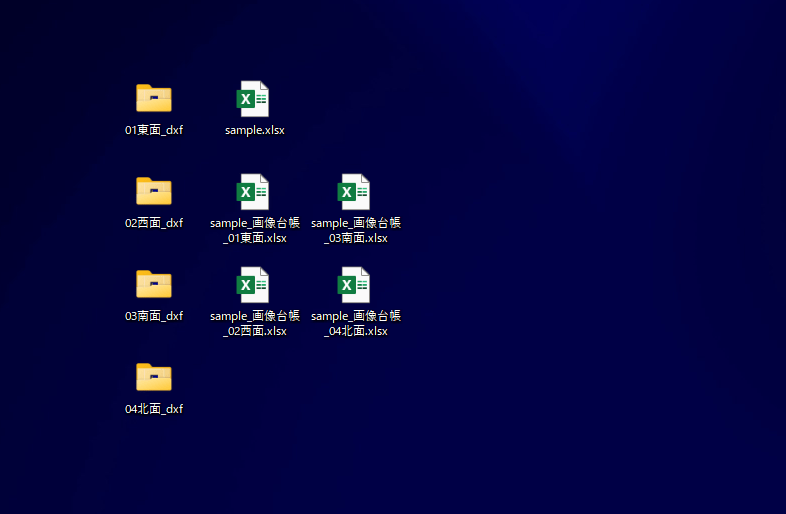The width and height of the screenshot is (786, 514).
Task: Click the "sample_画像台帳_01東面.xlsx" file name text
Action: click(x=255, y=230)
